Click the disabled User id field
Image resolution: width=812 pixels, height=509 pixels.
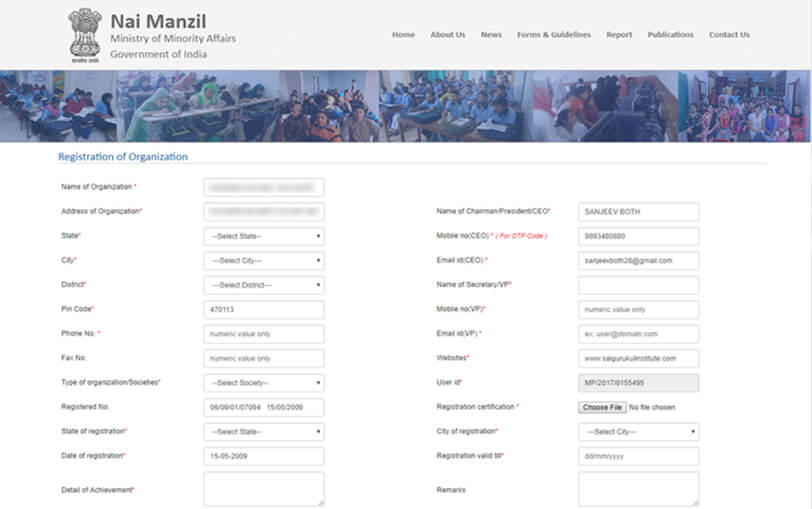tap(639, 383)
